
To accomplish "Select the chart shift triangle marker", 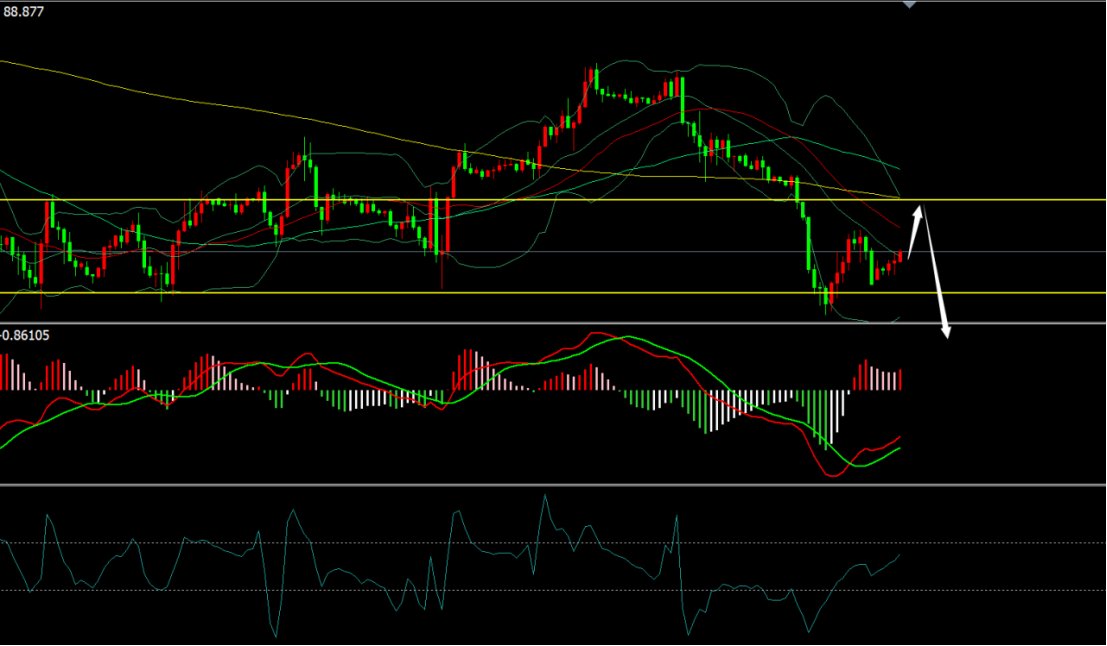I will [909, 5].
